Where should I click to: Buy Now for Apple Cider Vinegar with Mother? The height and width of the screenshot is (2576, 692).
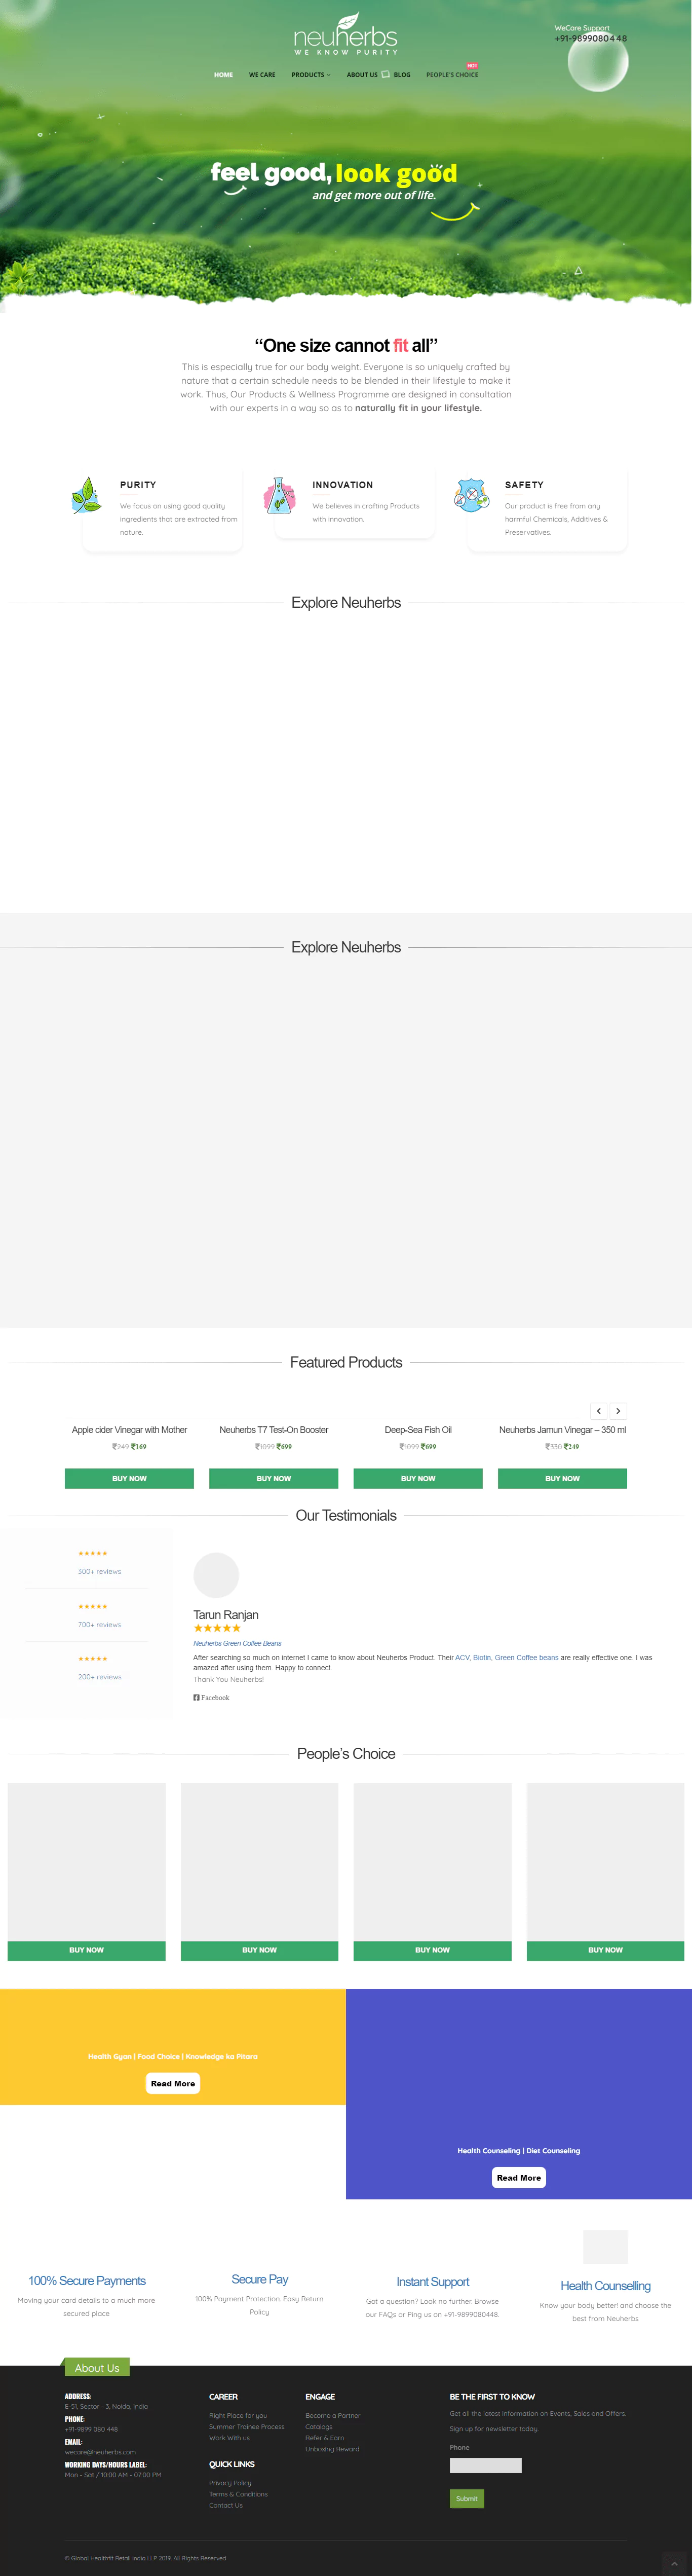click(129, 1478)
